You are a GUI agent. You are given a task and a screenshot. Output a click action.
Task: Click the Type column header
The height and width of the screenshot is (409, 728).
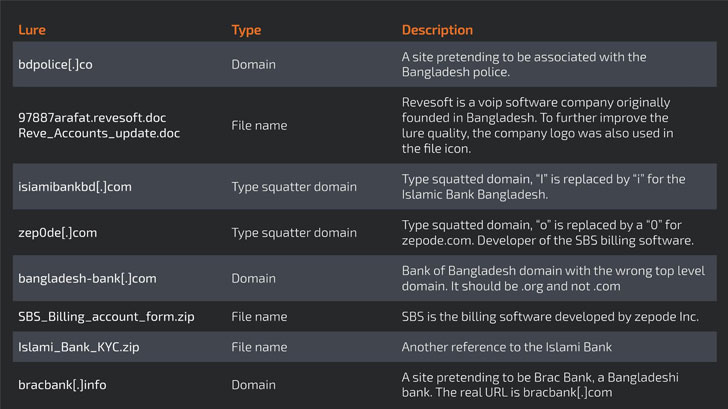pyautogui.click(x=246, y=30)
